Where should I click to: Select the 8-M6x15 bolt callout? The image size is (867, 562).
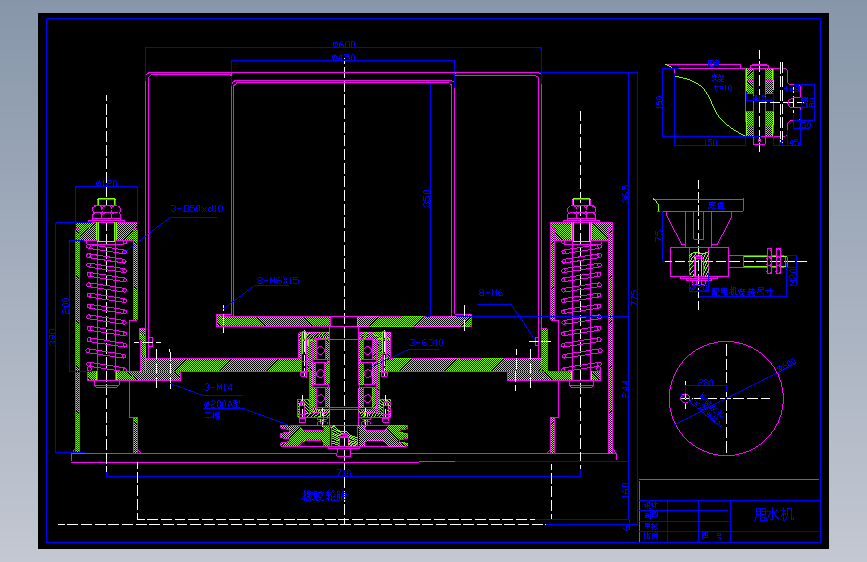278,280
